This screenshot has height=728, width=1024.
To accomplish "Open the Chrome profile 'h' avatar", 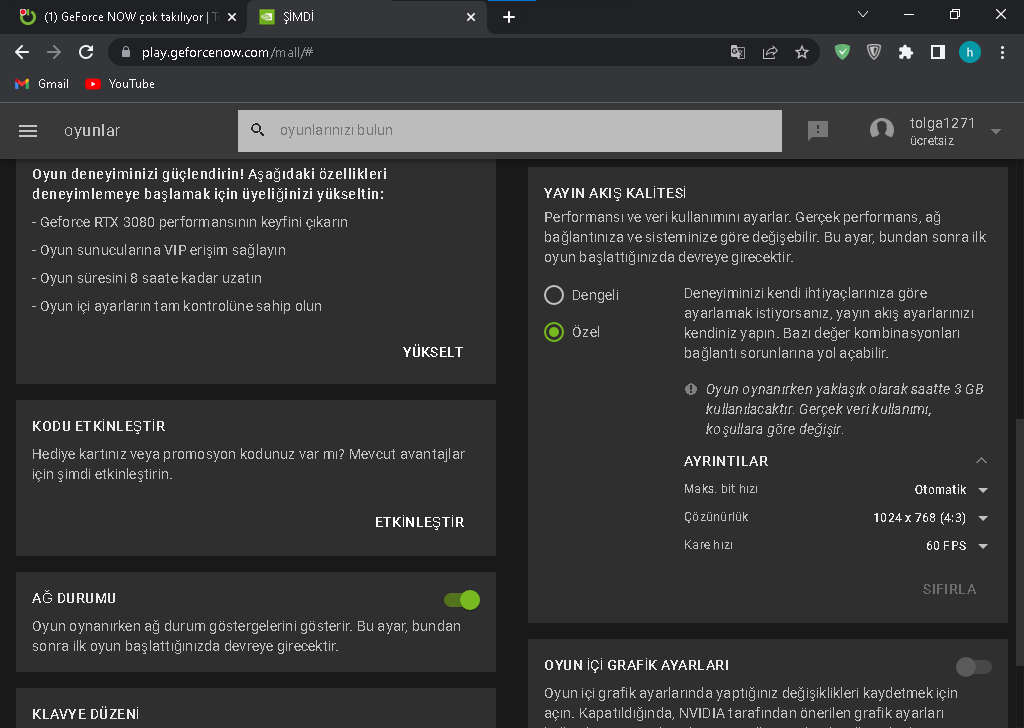I will 970,52.
